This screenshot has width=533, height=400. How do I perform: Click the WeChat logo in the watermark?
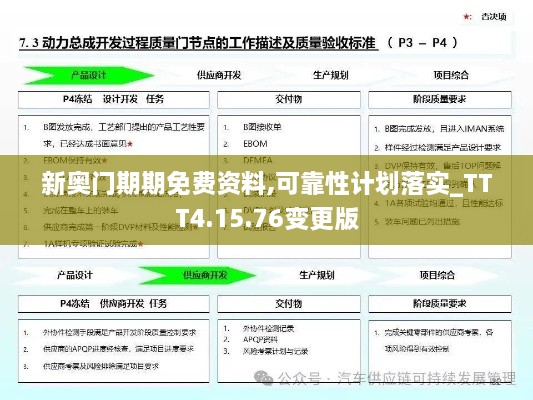pos(263,377)
